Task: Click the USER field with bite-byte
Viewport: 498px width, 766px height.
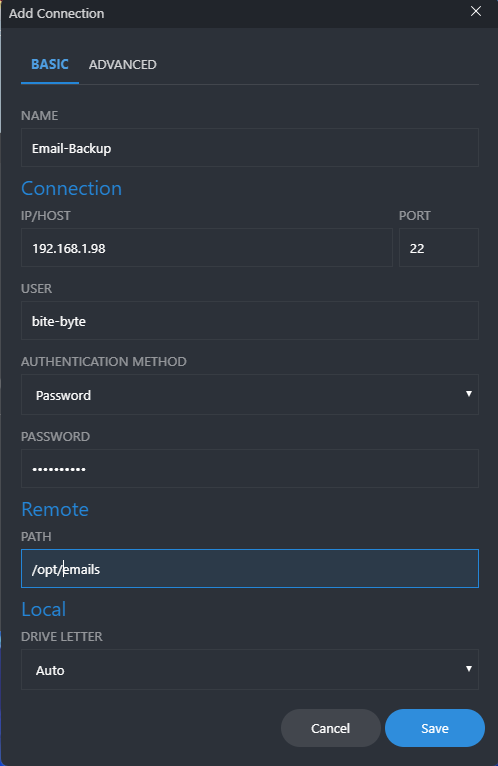Action: pyautogui.click(x=250, y=321)
